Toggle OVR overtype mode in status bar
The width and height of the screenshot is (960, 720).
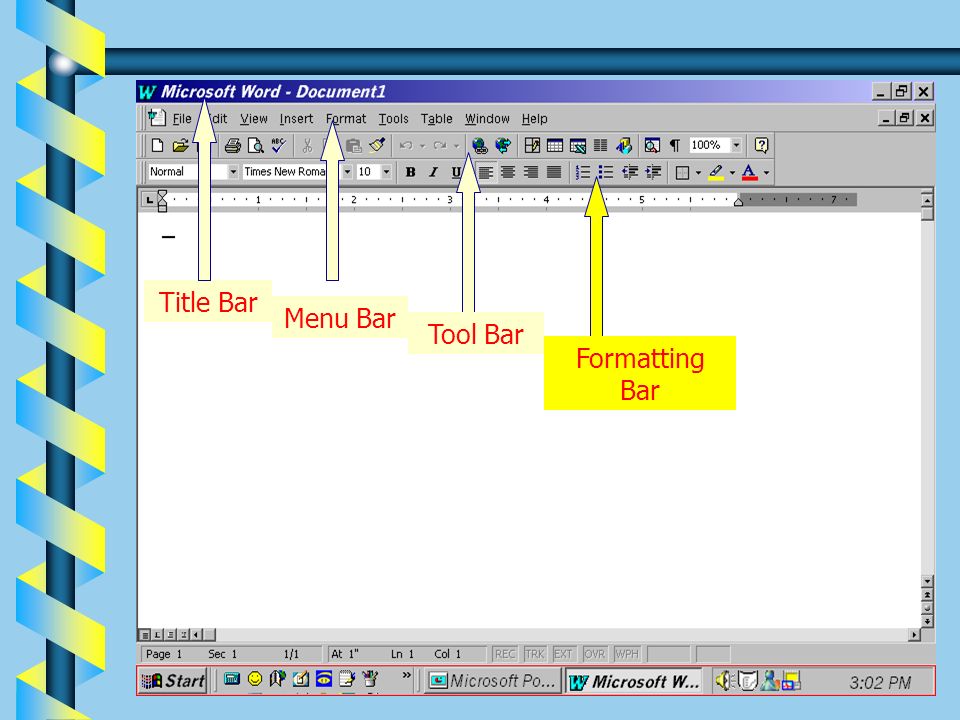coord(594,654)
